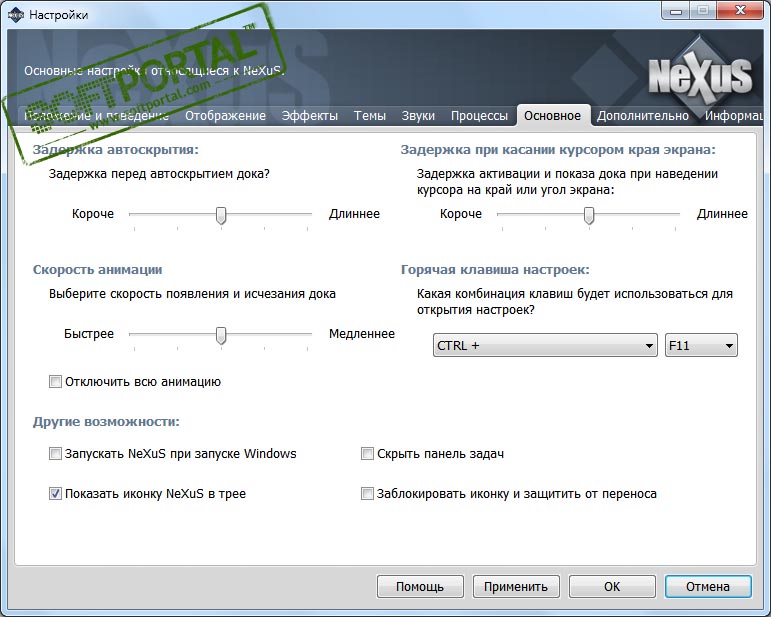Screen dimensions: 771x617
Task: Go to the 'Процессы' tab
Action: point(479,116)
